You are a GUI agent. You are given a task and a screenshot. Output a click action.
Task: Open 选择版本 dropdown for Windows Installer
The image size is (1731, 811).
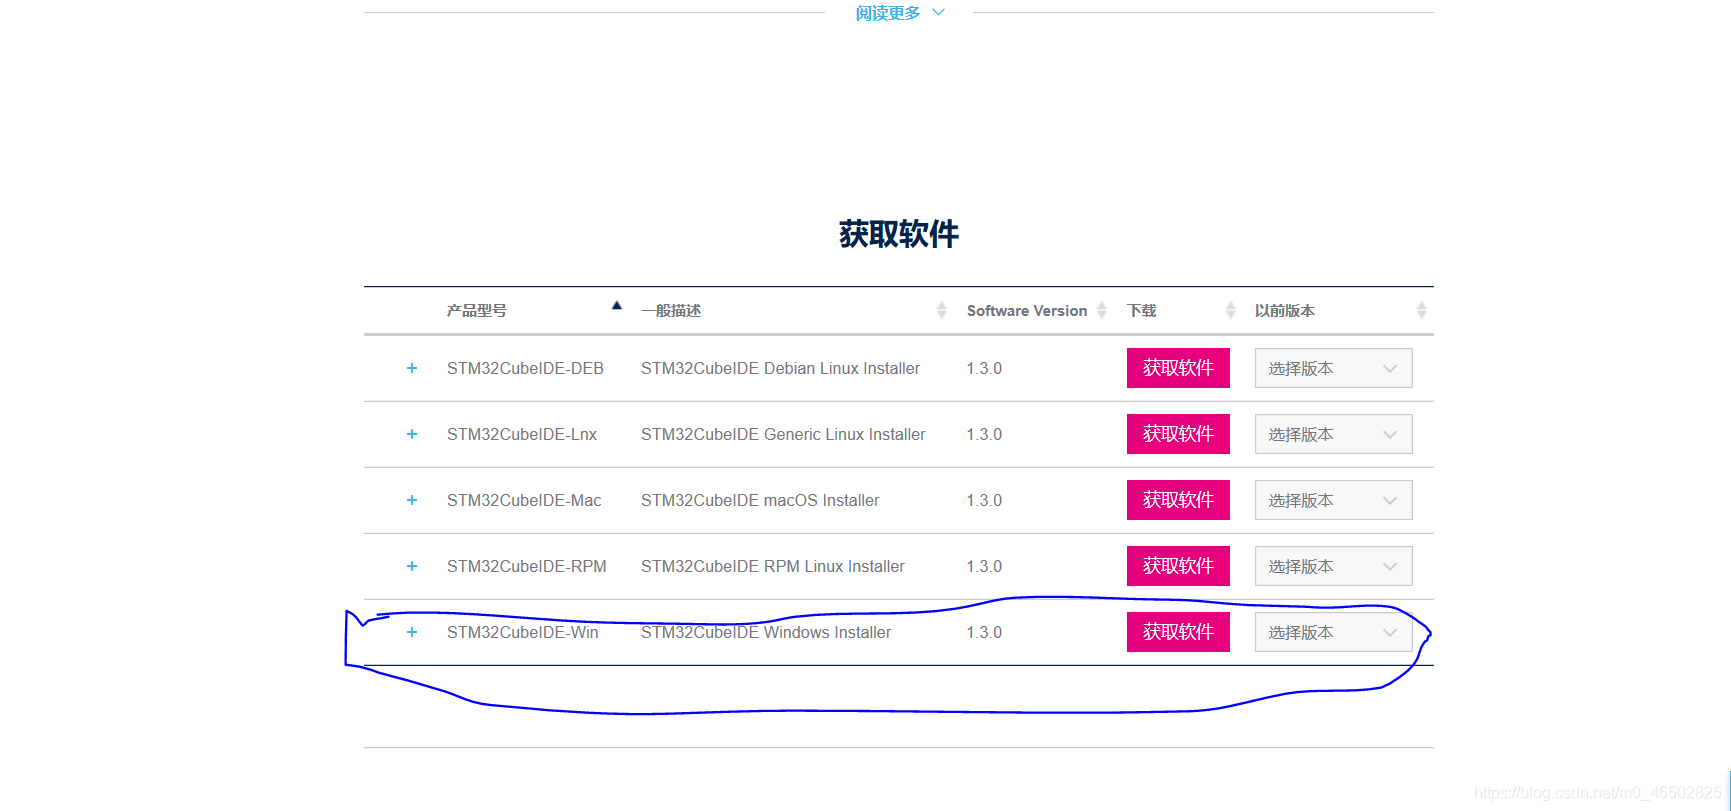[x=1333, y=632]
